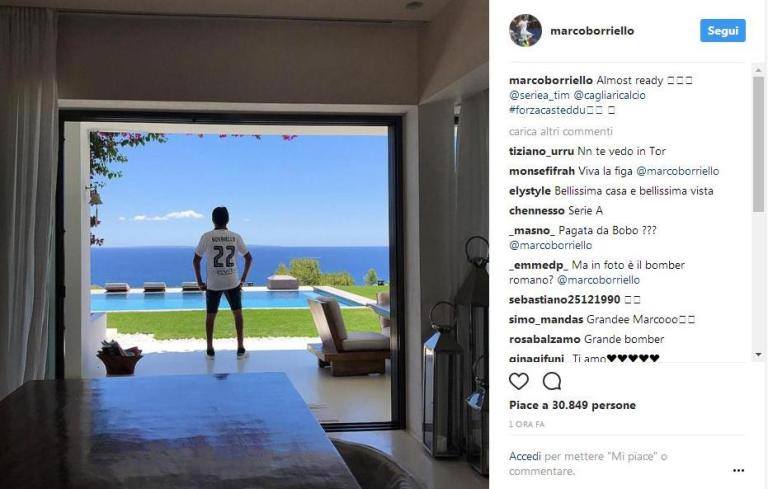Click the Accedi login link
This screenshot has width=768, height=489.
[x=525, y=456]
